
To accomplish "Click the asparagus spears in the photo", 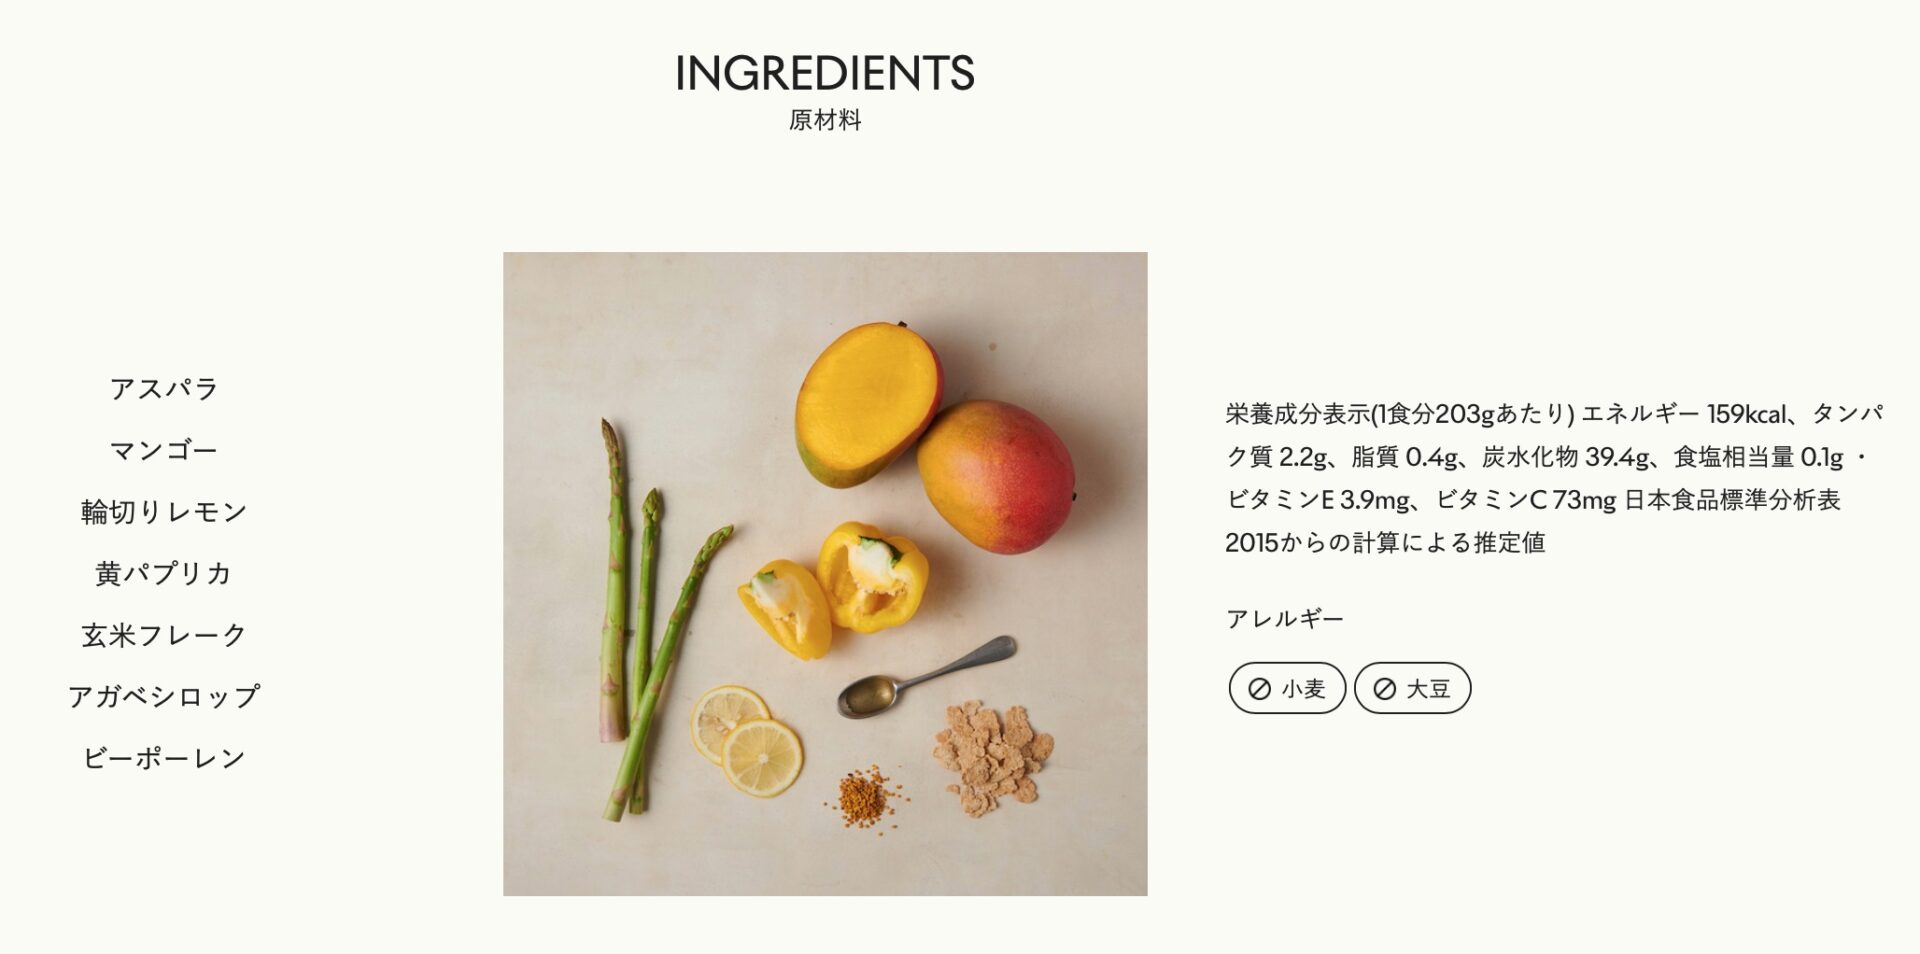I will click(x=650, y=620).
